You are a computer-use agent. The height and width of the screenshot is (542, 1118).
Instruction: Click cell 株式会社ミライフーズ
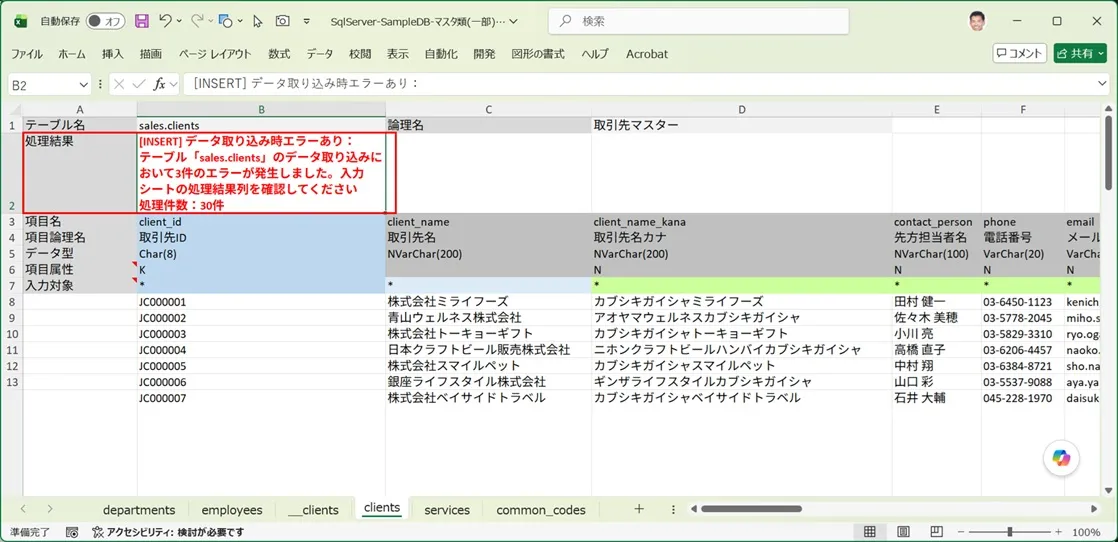(x=488, y=302)
